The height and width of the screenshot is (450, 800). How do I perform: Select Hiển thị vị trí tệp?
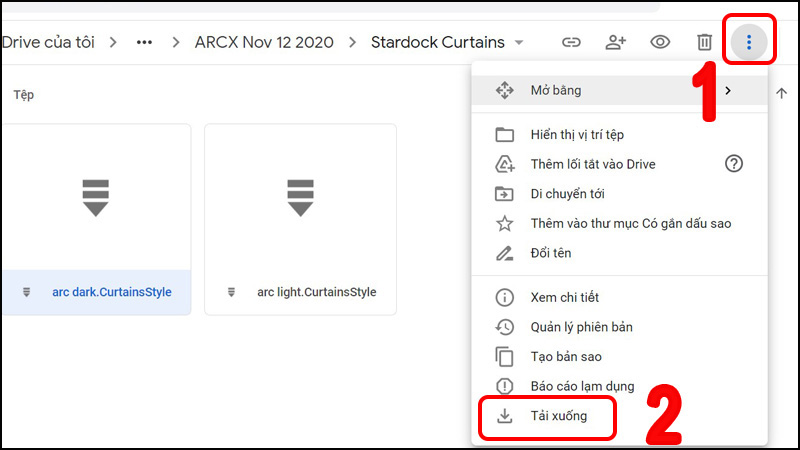pyautogui.click(x=619, y=135)
